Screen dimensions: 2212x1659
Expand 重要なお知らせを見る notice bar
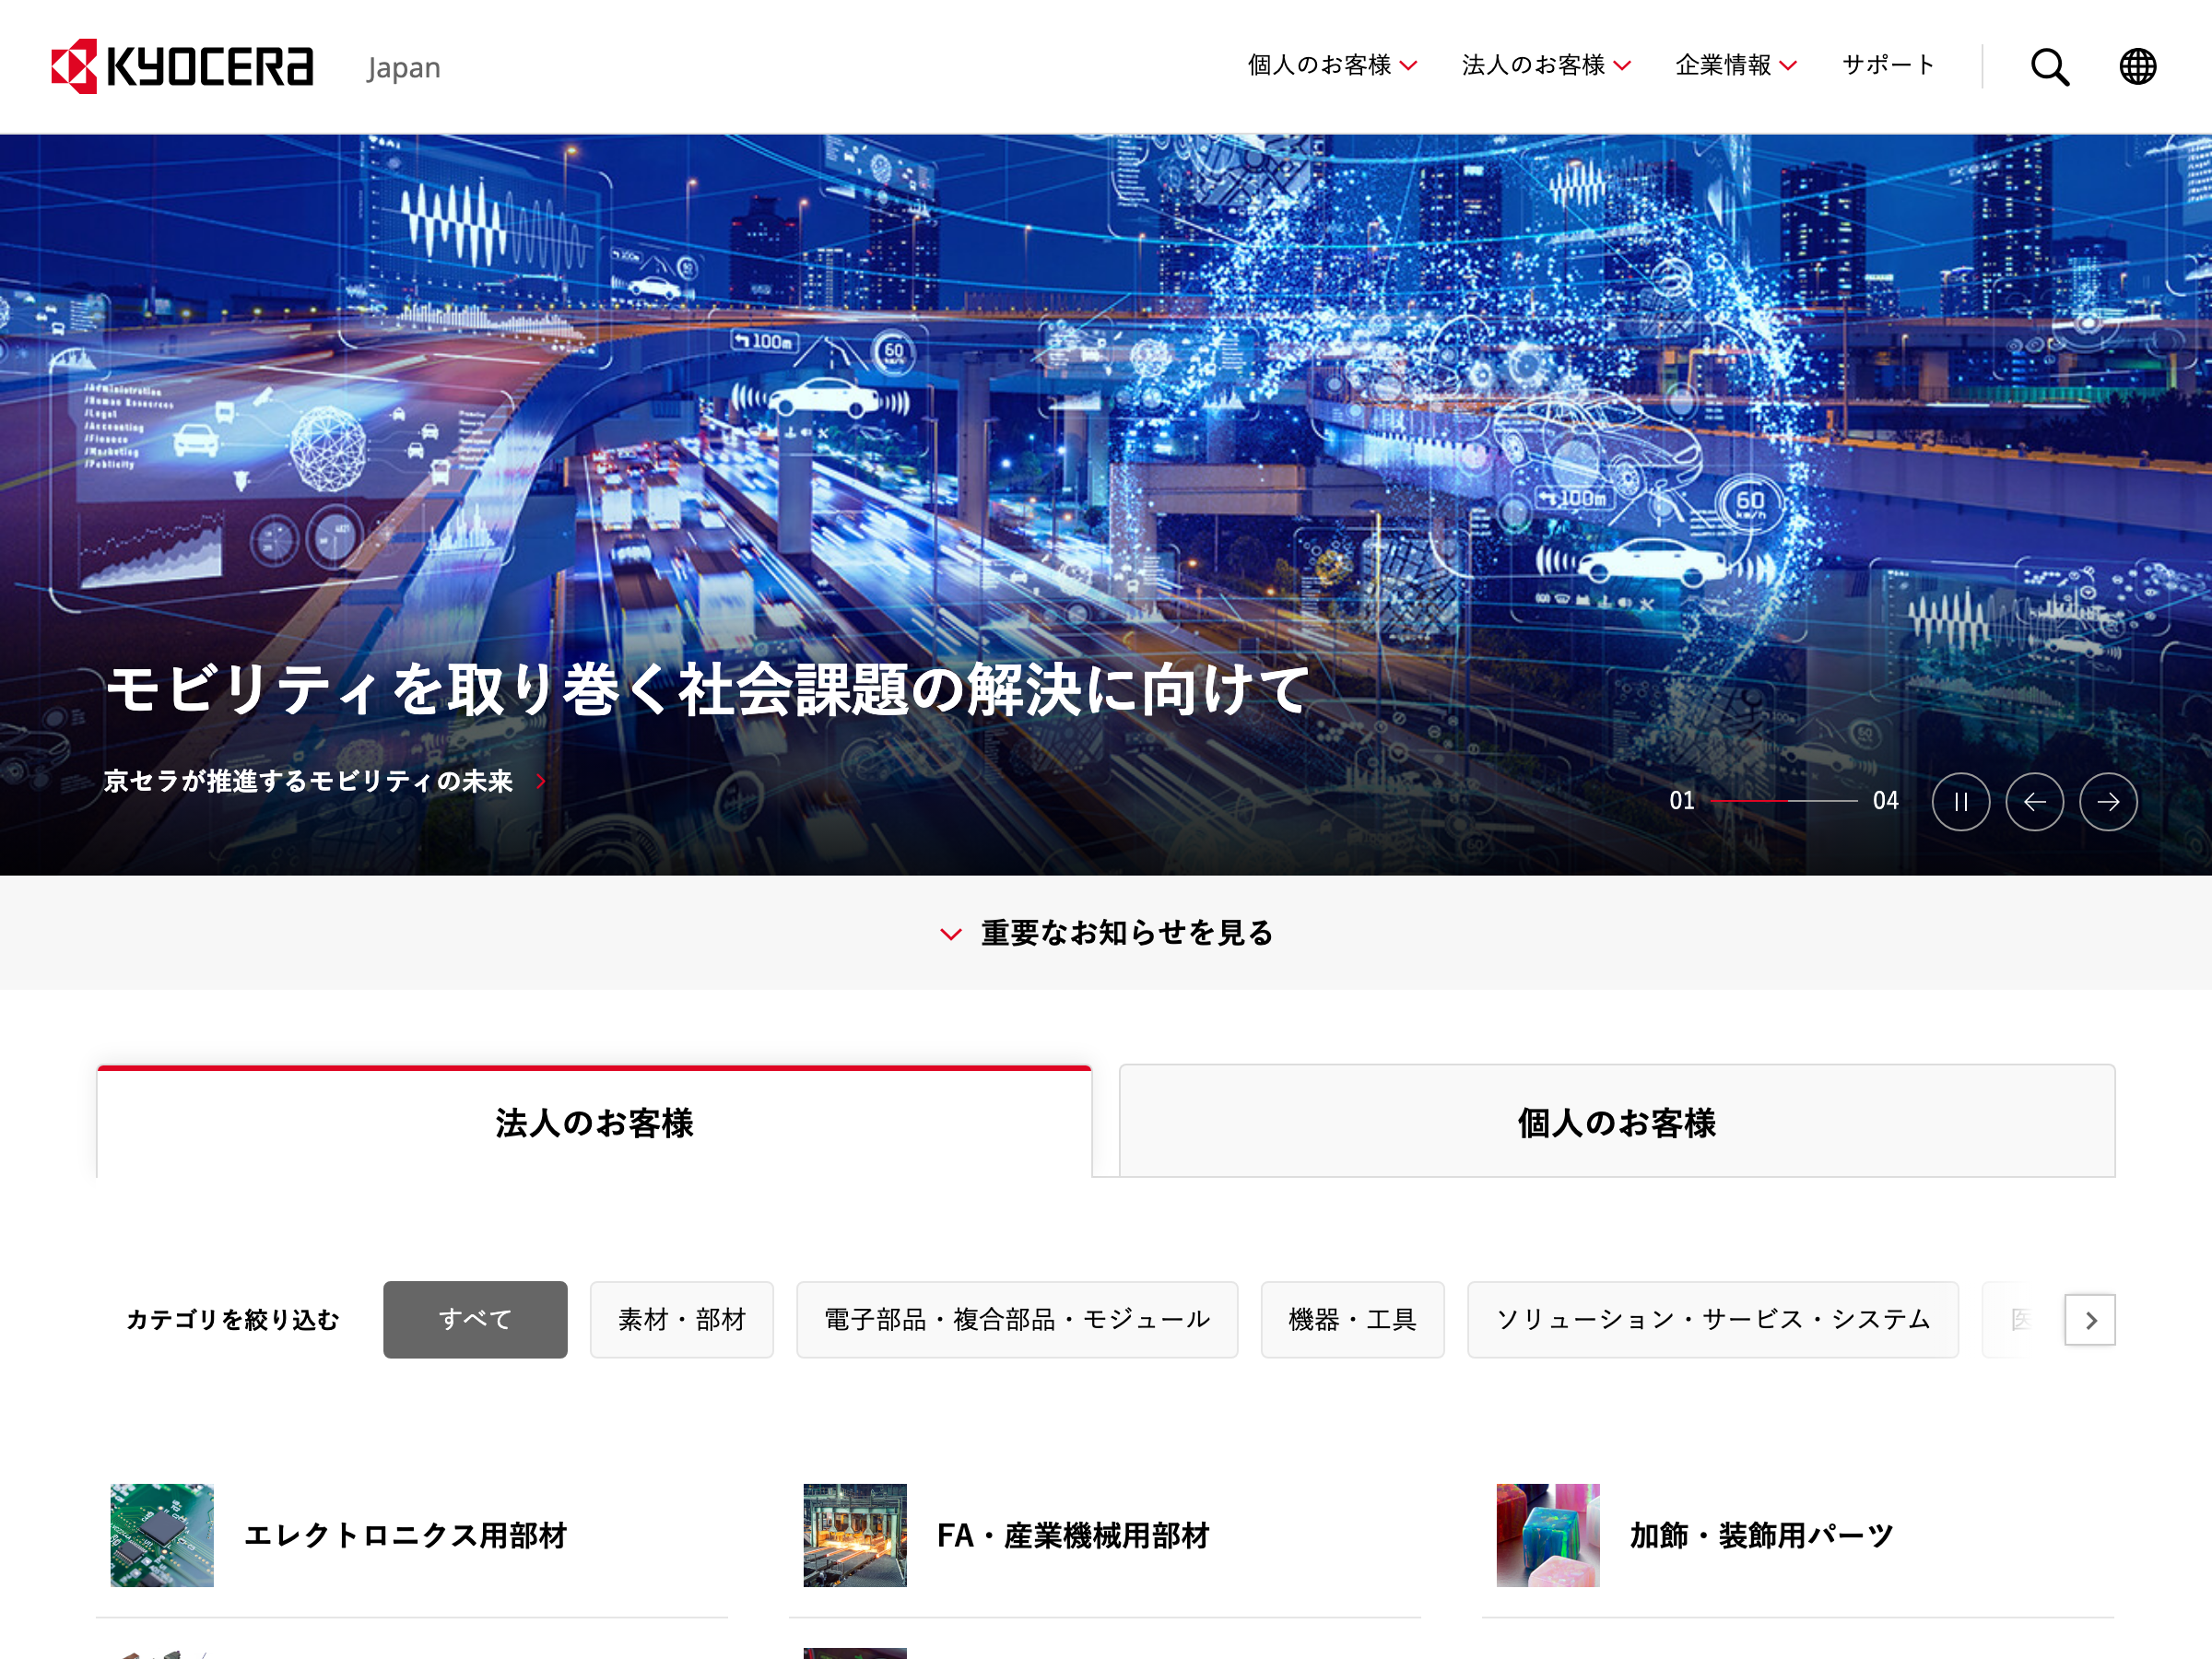pyautogui.click(x=1106, y=932)
